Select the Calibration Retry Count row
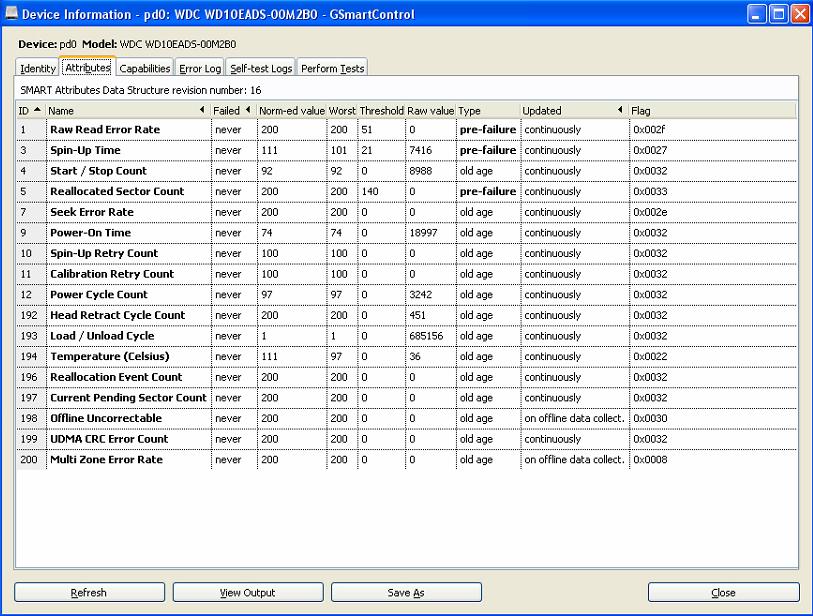 pyautogui.click(x=406, y=274)
